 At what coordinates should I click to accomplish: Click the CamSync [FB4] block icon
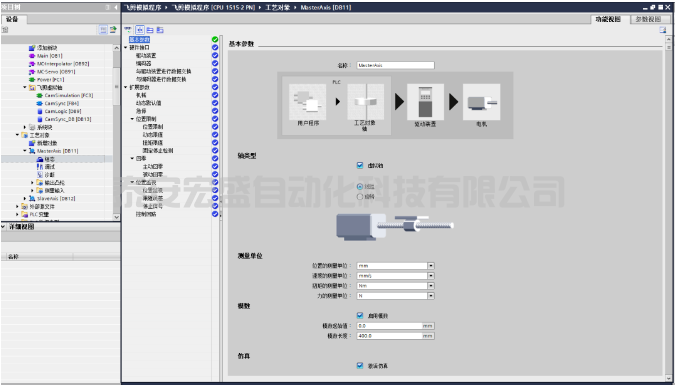40,103
